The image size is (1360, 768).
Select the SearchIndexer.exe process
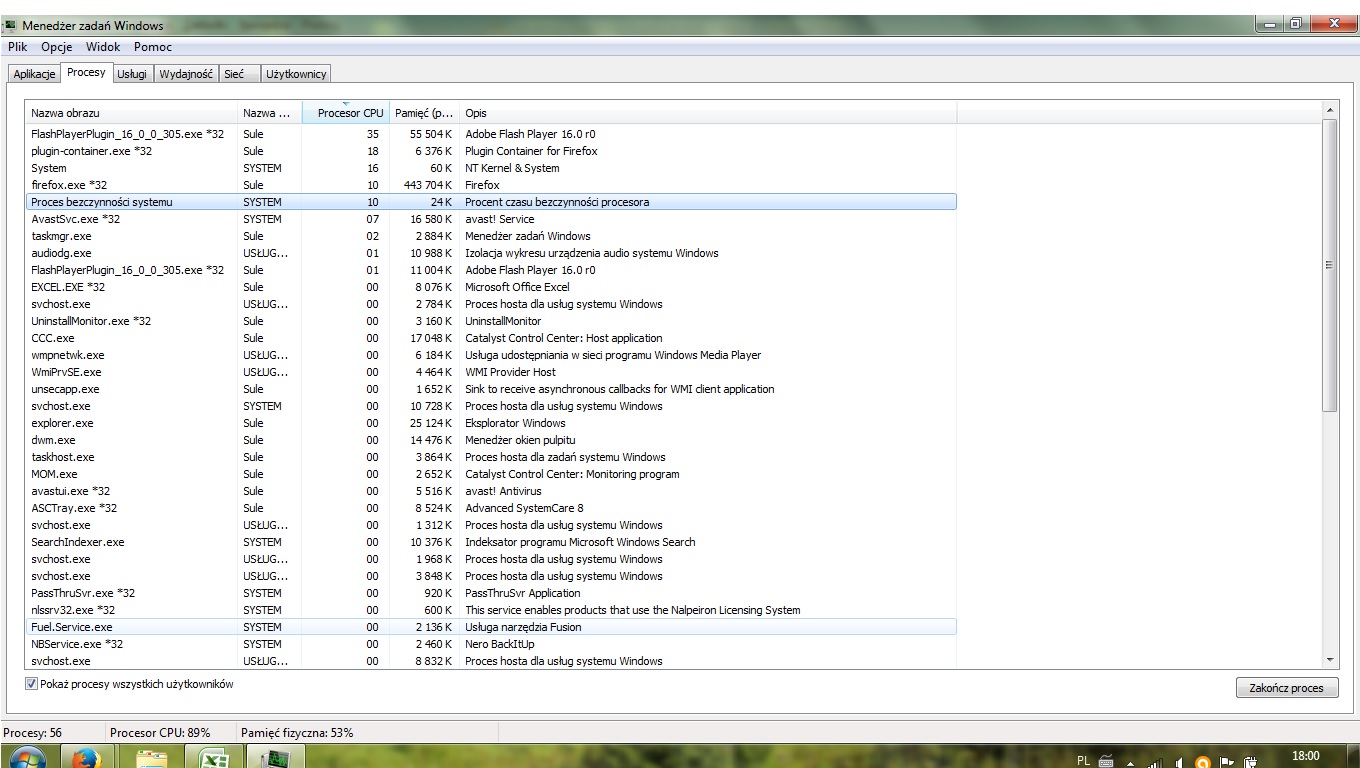491,542
